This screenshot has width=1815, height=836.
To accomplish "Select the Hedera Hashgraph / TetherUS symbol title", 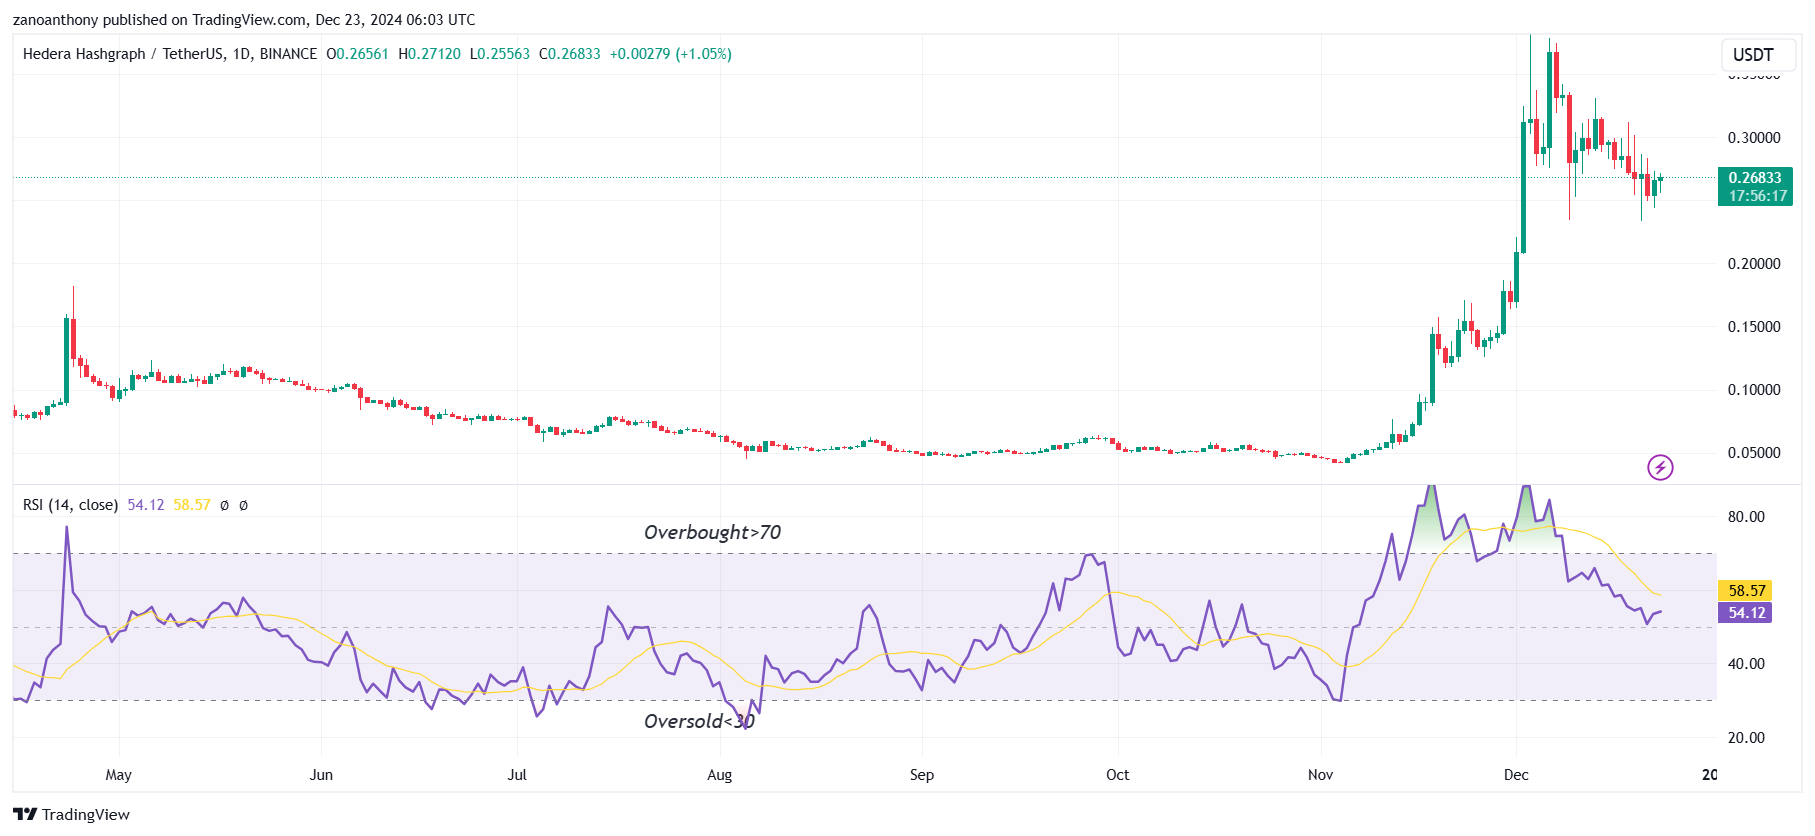I will pyautogui.click(x=170, y=54).
